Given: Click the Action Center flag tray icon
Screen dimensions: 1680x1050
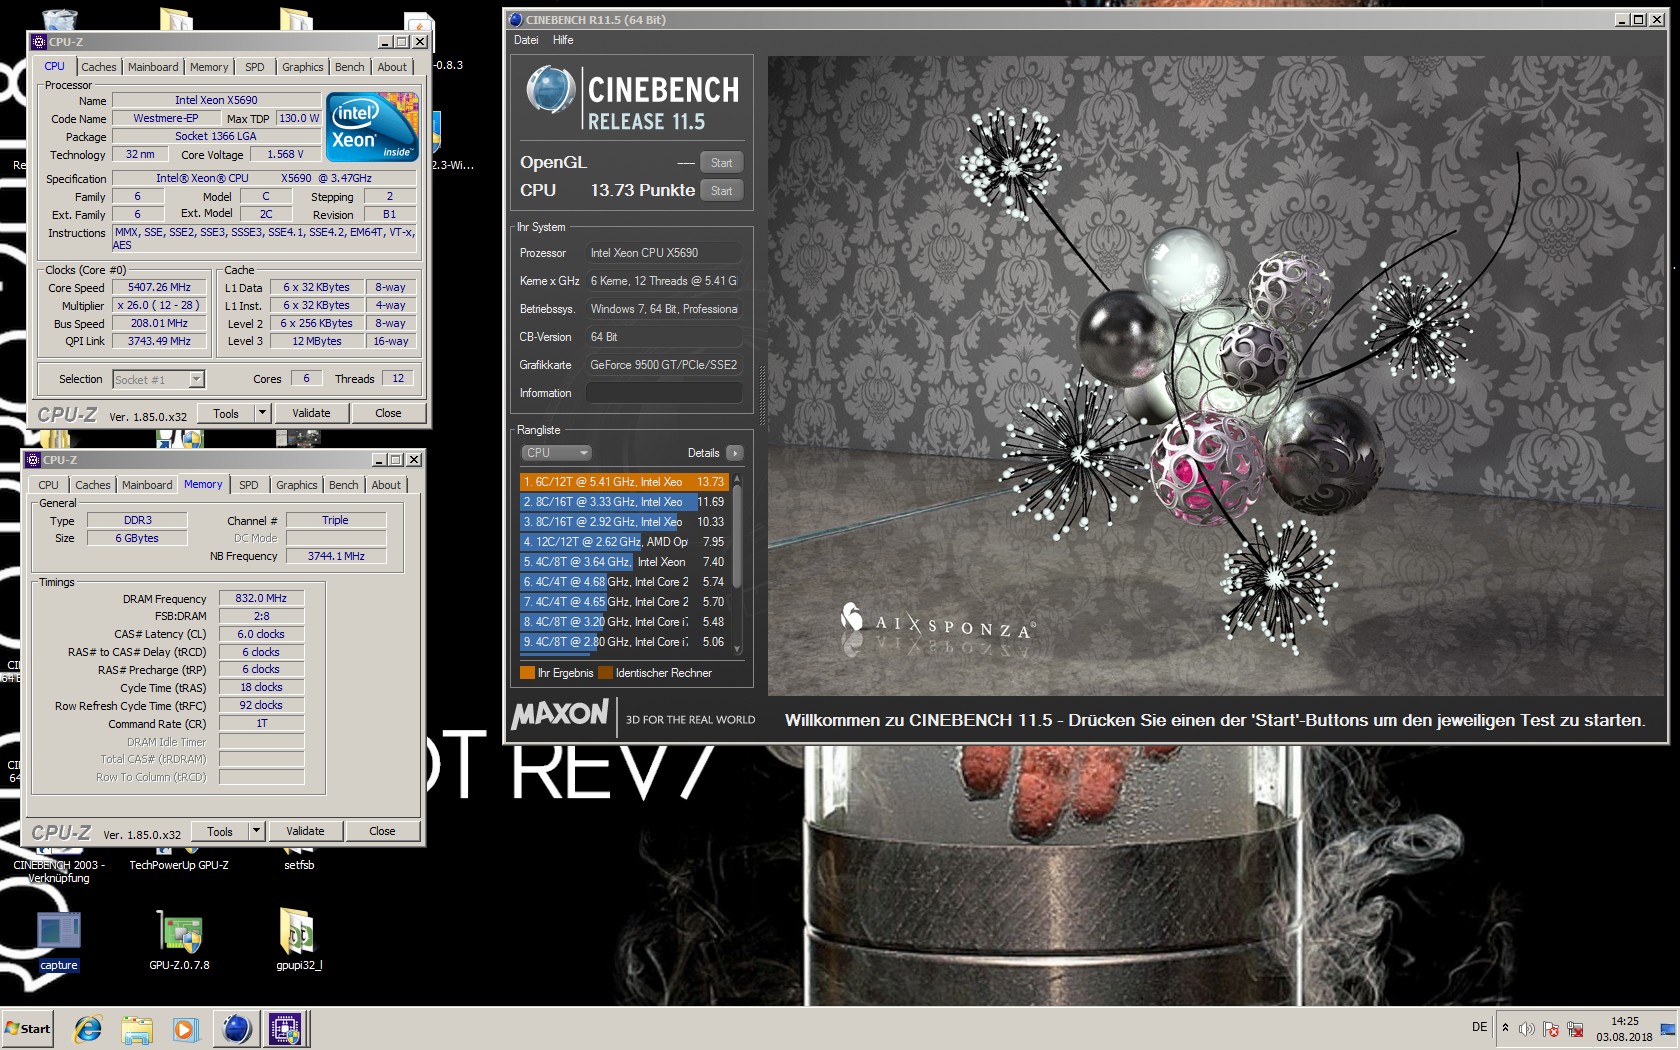Looking at the screenshot, I should [x=1550, y=1029].
